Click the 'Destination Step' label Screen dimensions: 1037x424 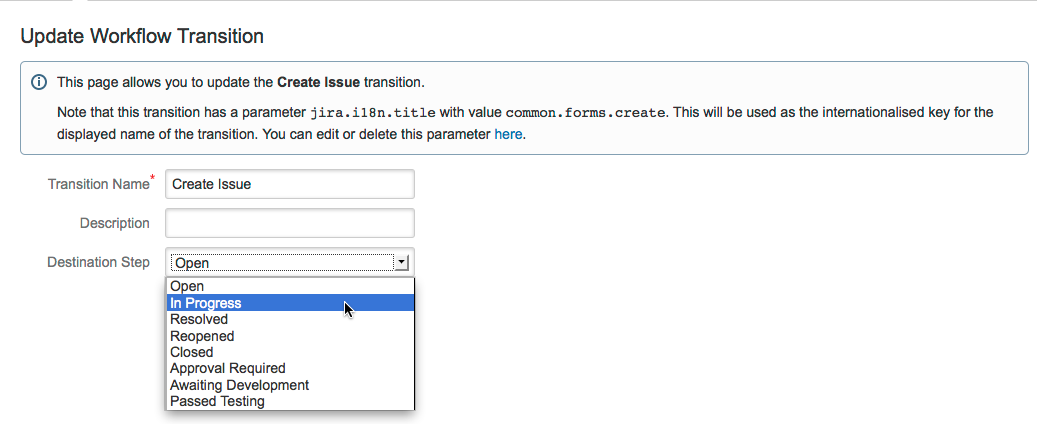(x=98, y=262)
